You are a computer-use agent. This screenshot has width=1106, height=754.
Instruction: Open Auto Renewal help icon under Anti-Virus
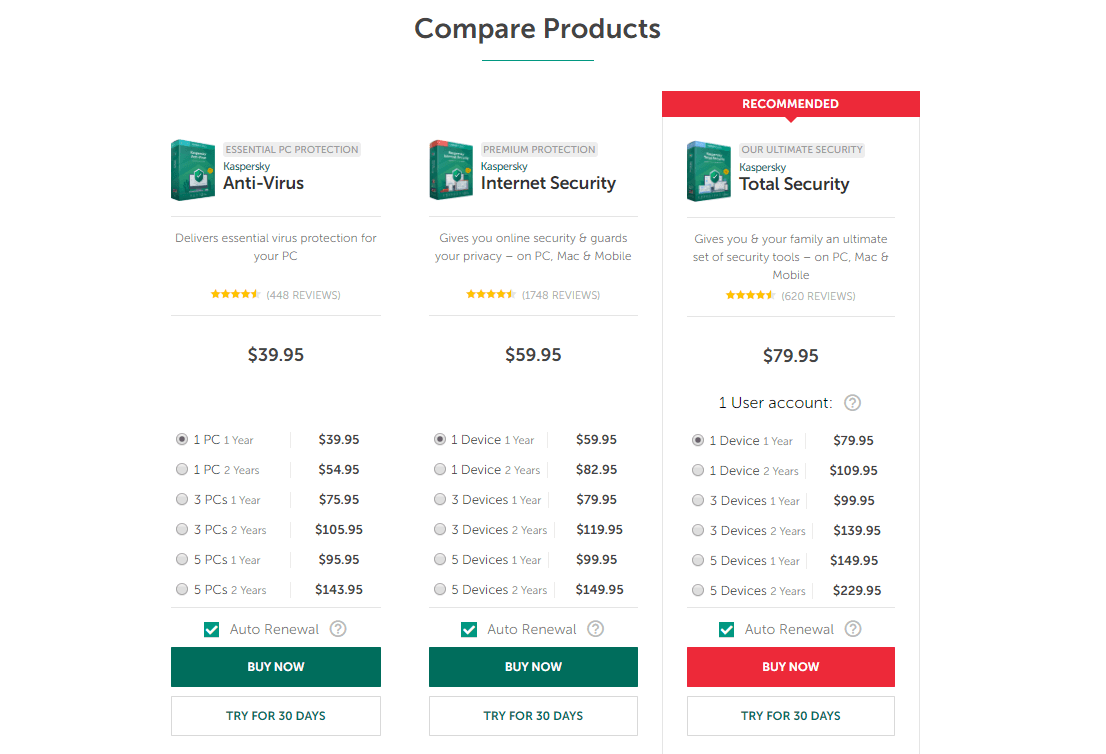point(338,628)
